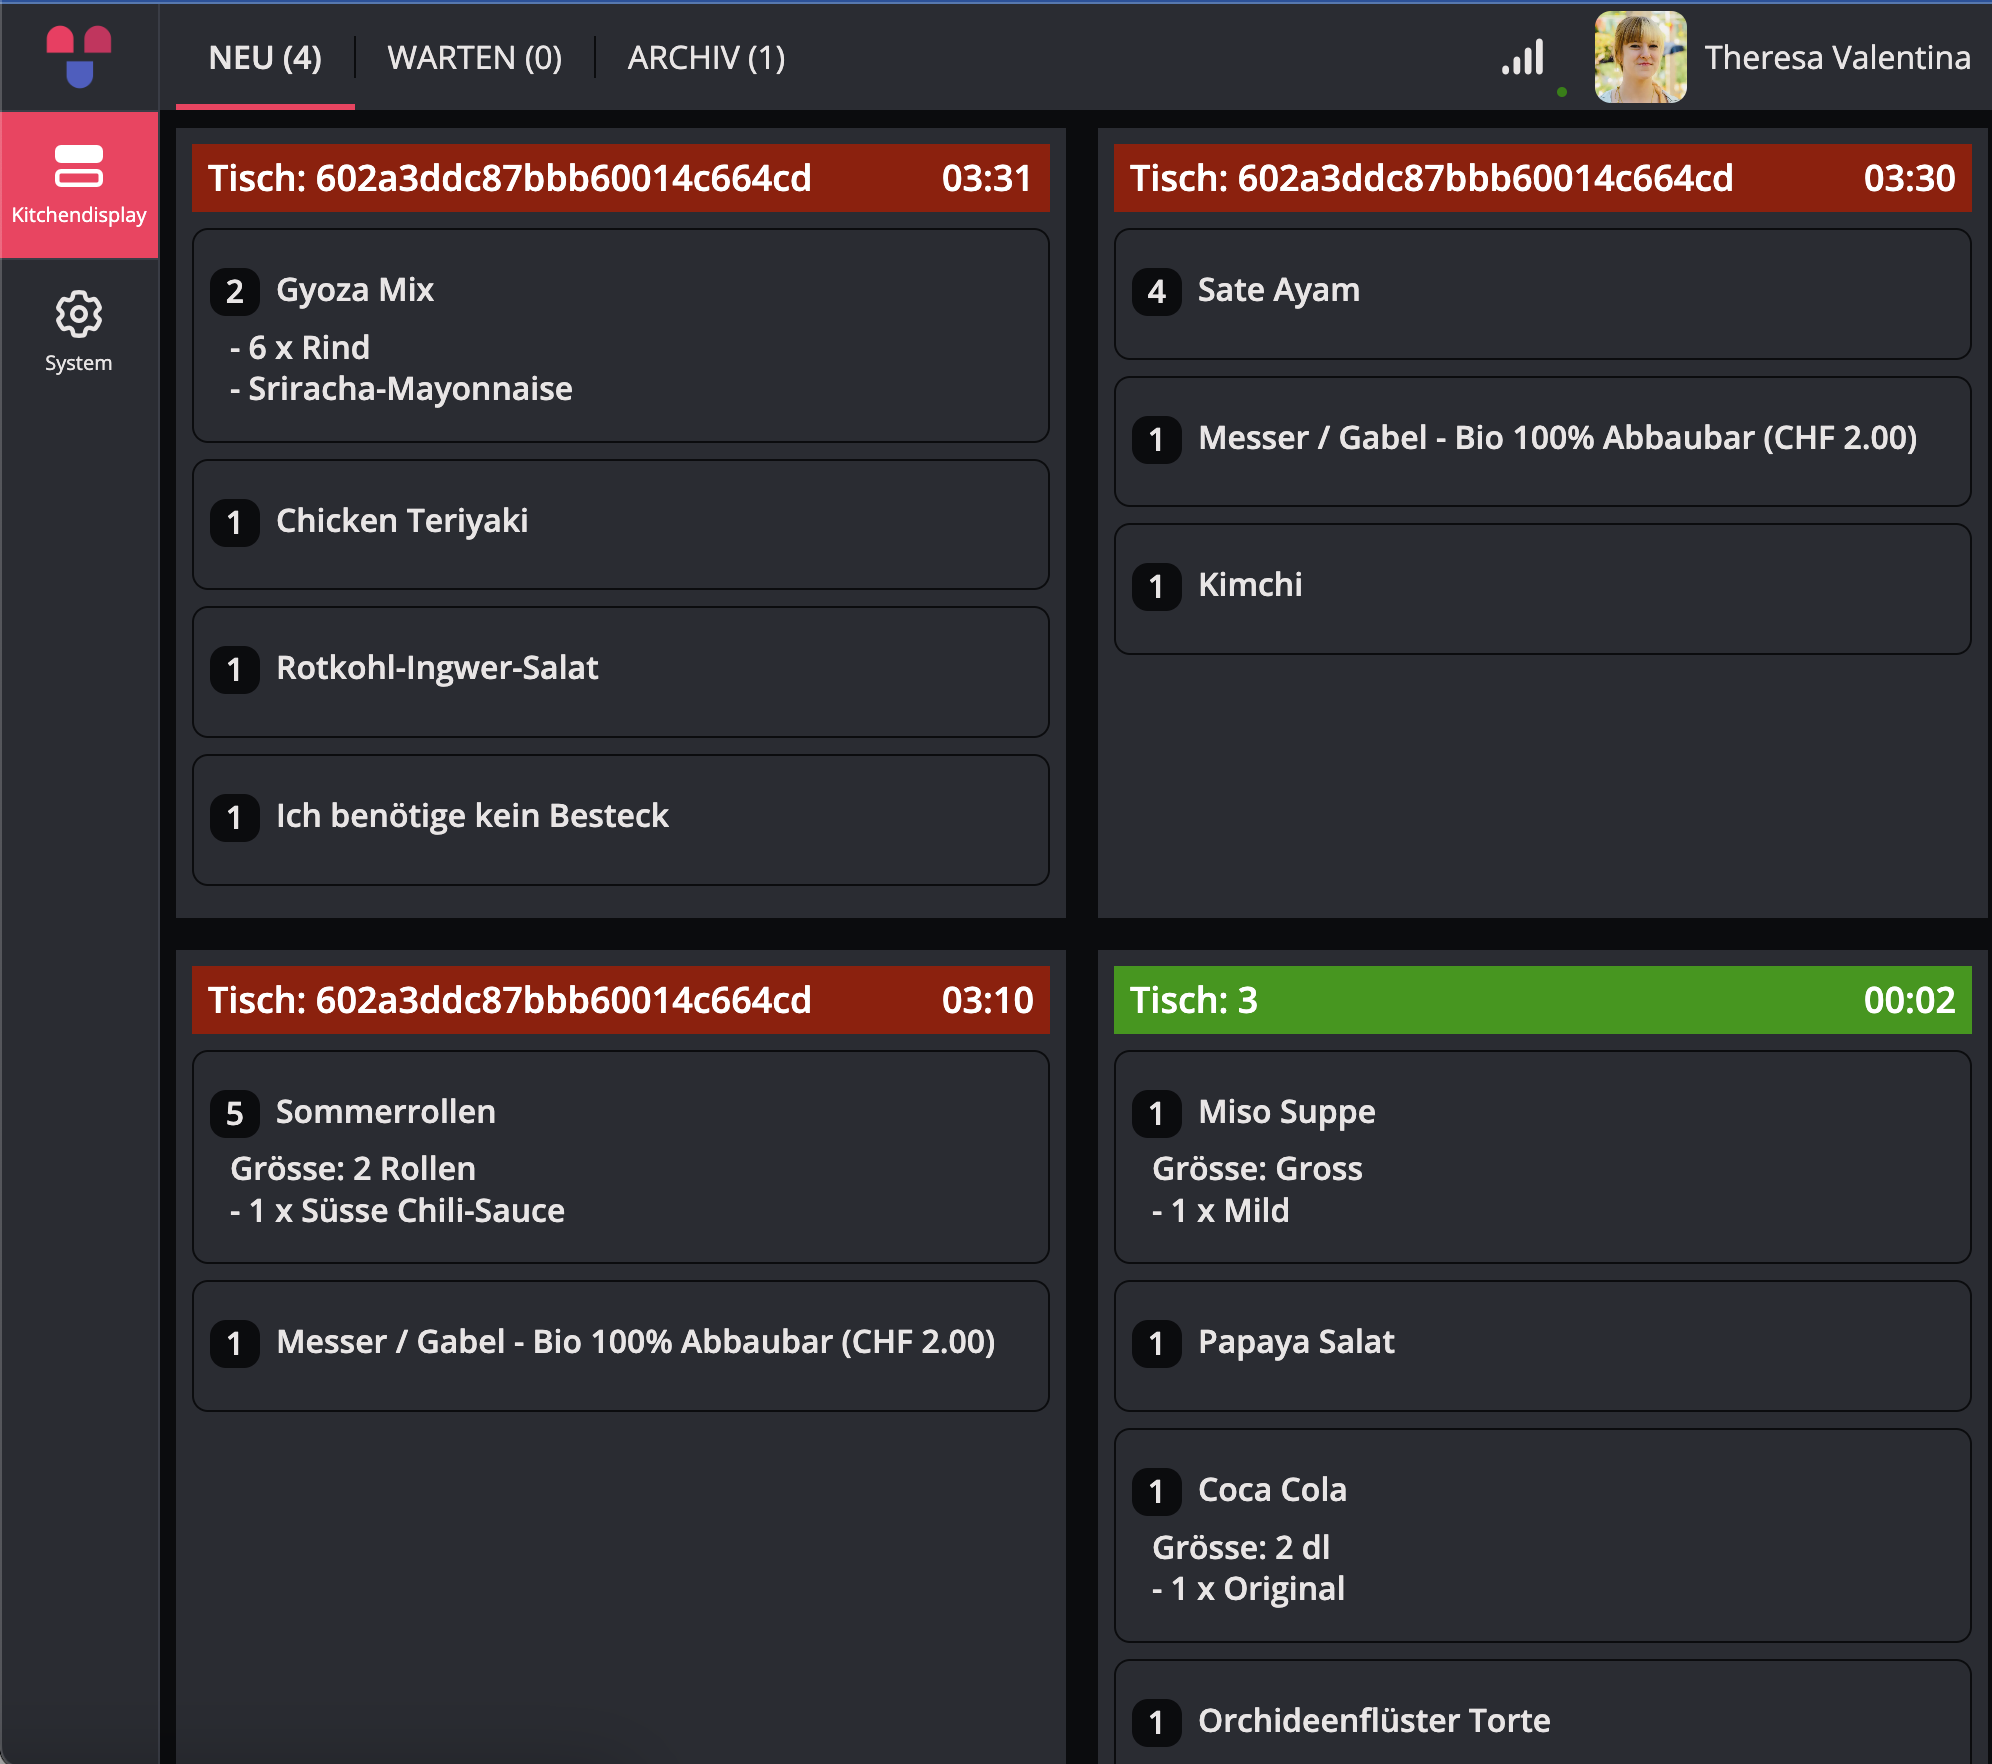Click the green Tisch: 3 order header
Viewport: 1992px width, 1764px height.
pos(1543,1000)
